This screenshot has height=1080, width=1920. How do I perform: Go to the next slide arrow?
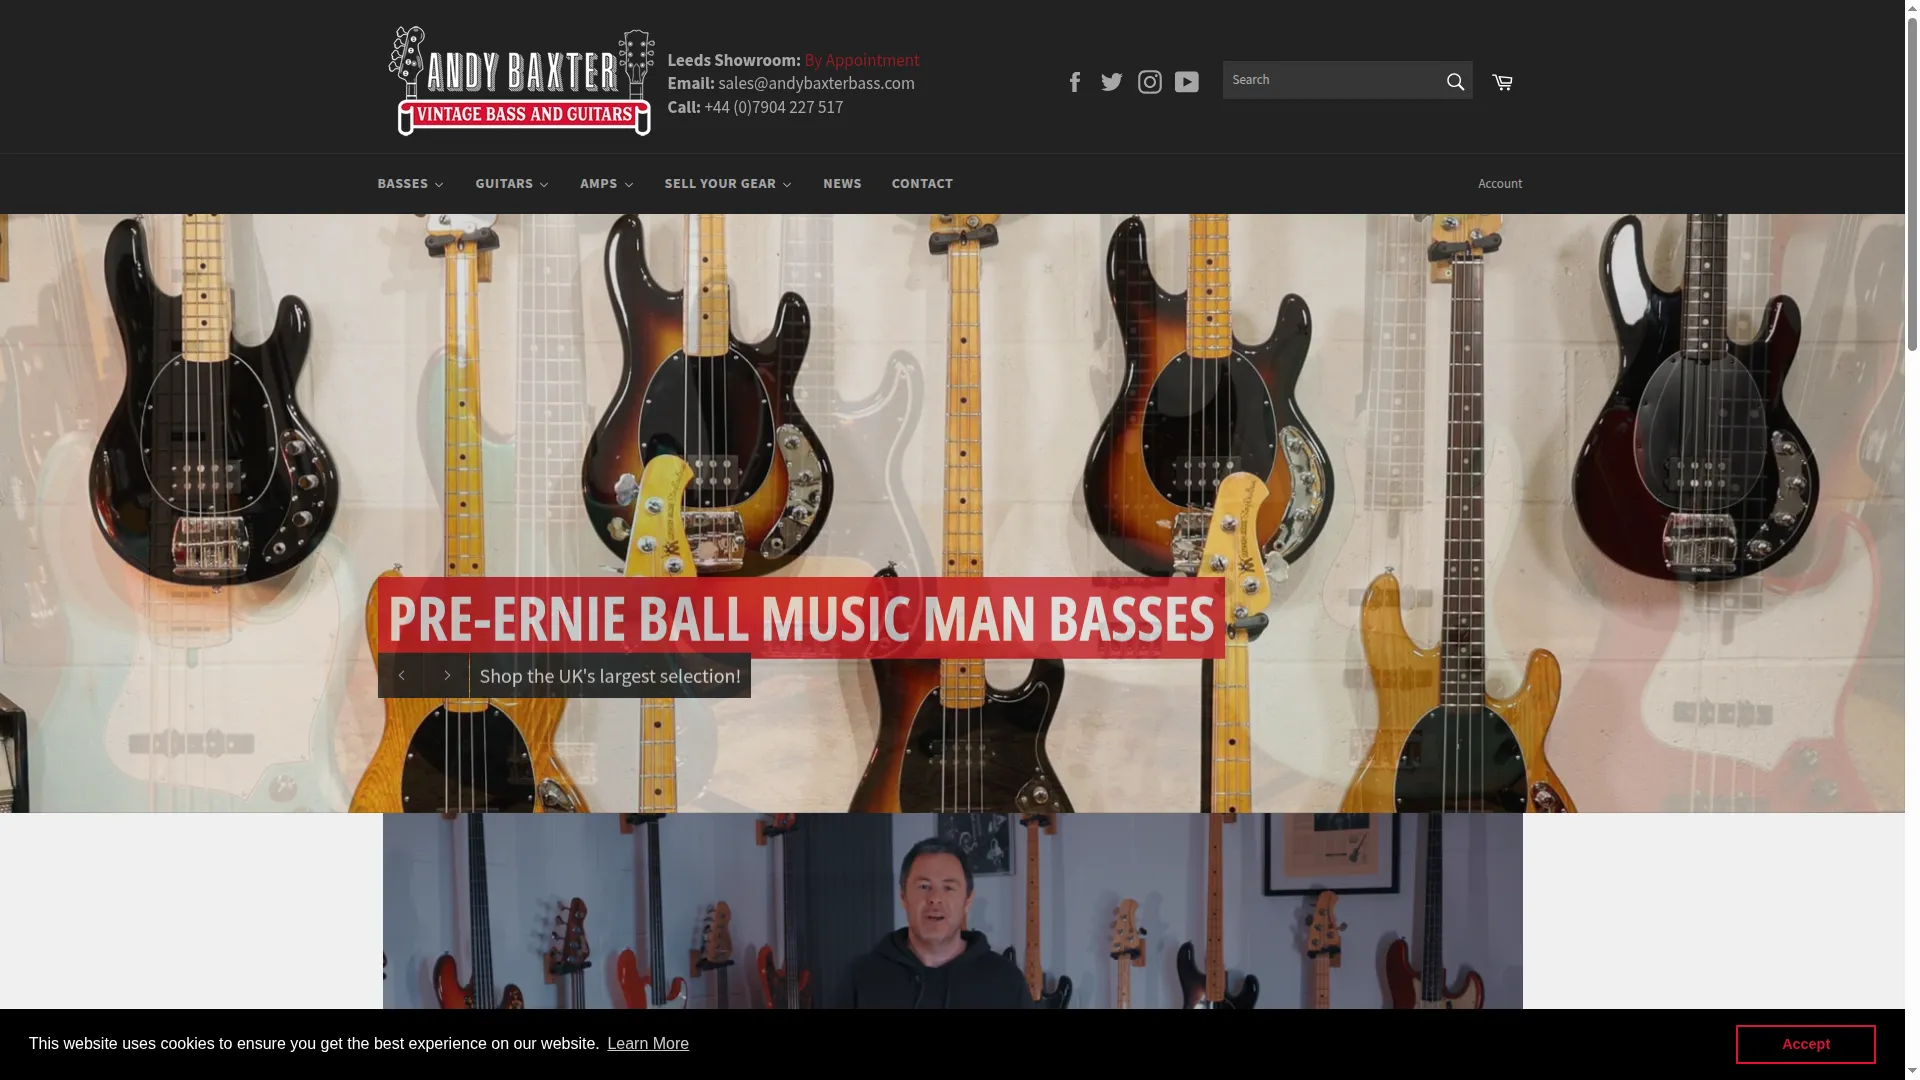pos(447,676)
